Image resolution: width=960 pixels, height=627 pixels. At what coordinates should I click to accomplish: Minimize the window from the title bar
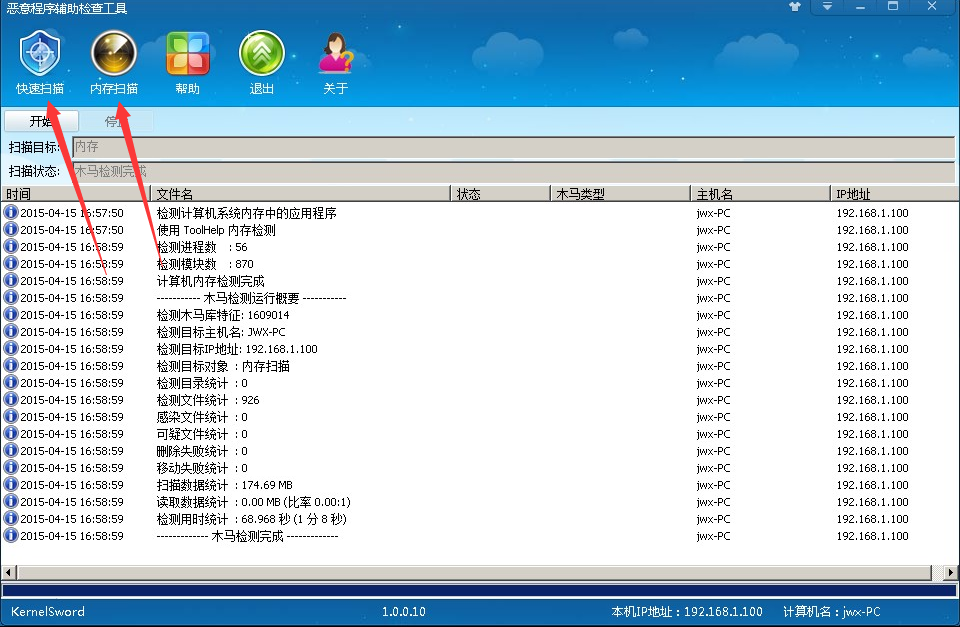click(x=860, y=7)
